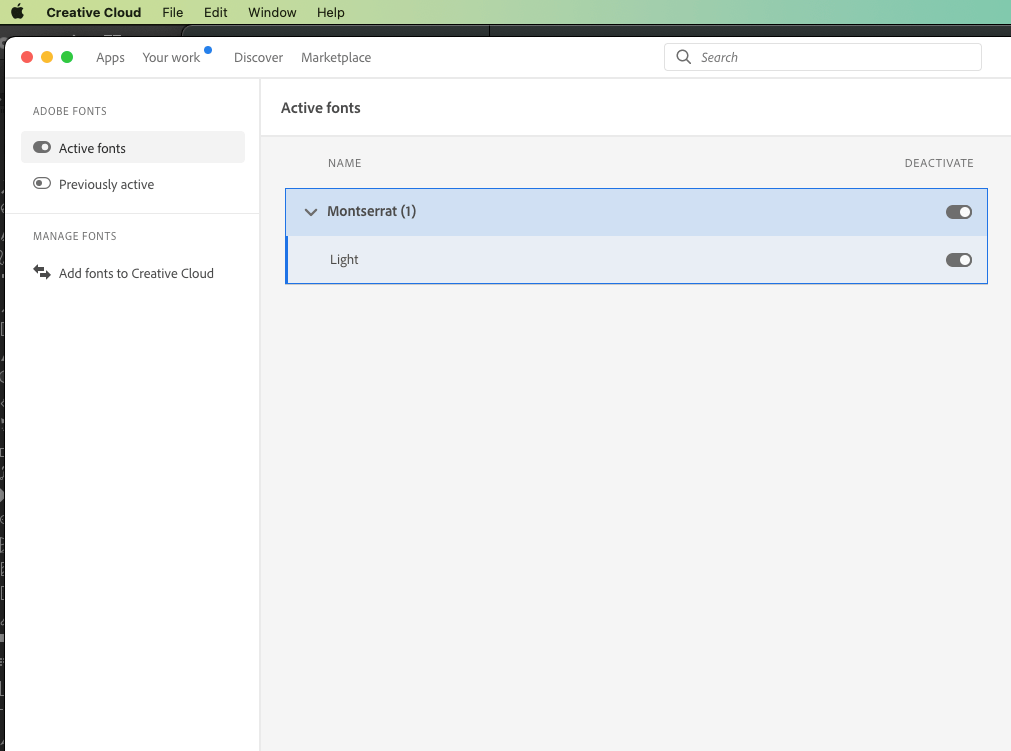The height and width of the screenshot is (751, 1011).
Task: Click the DEACTIVATE column header
Action: (939, 163)
